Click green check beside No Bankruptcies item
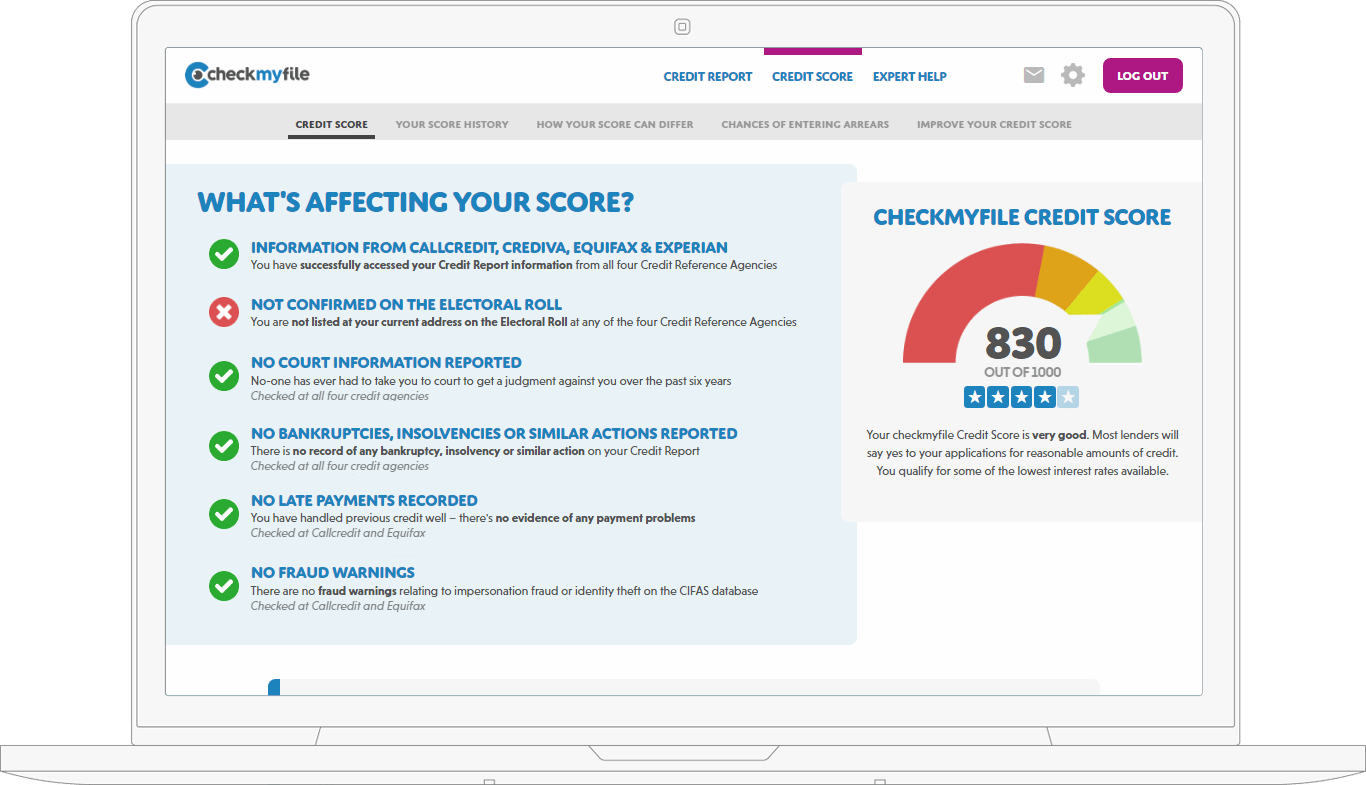The image size is (1366, 785). point(223,445)
